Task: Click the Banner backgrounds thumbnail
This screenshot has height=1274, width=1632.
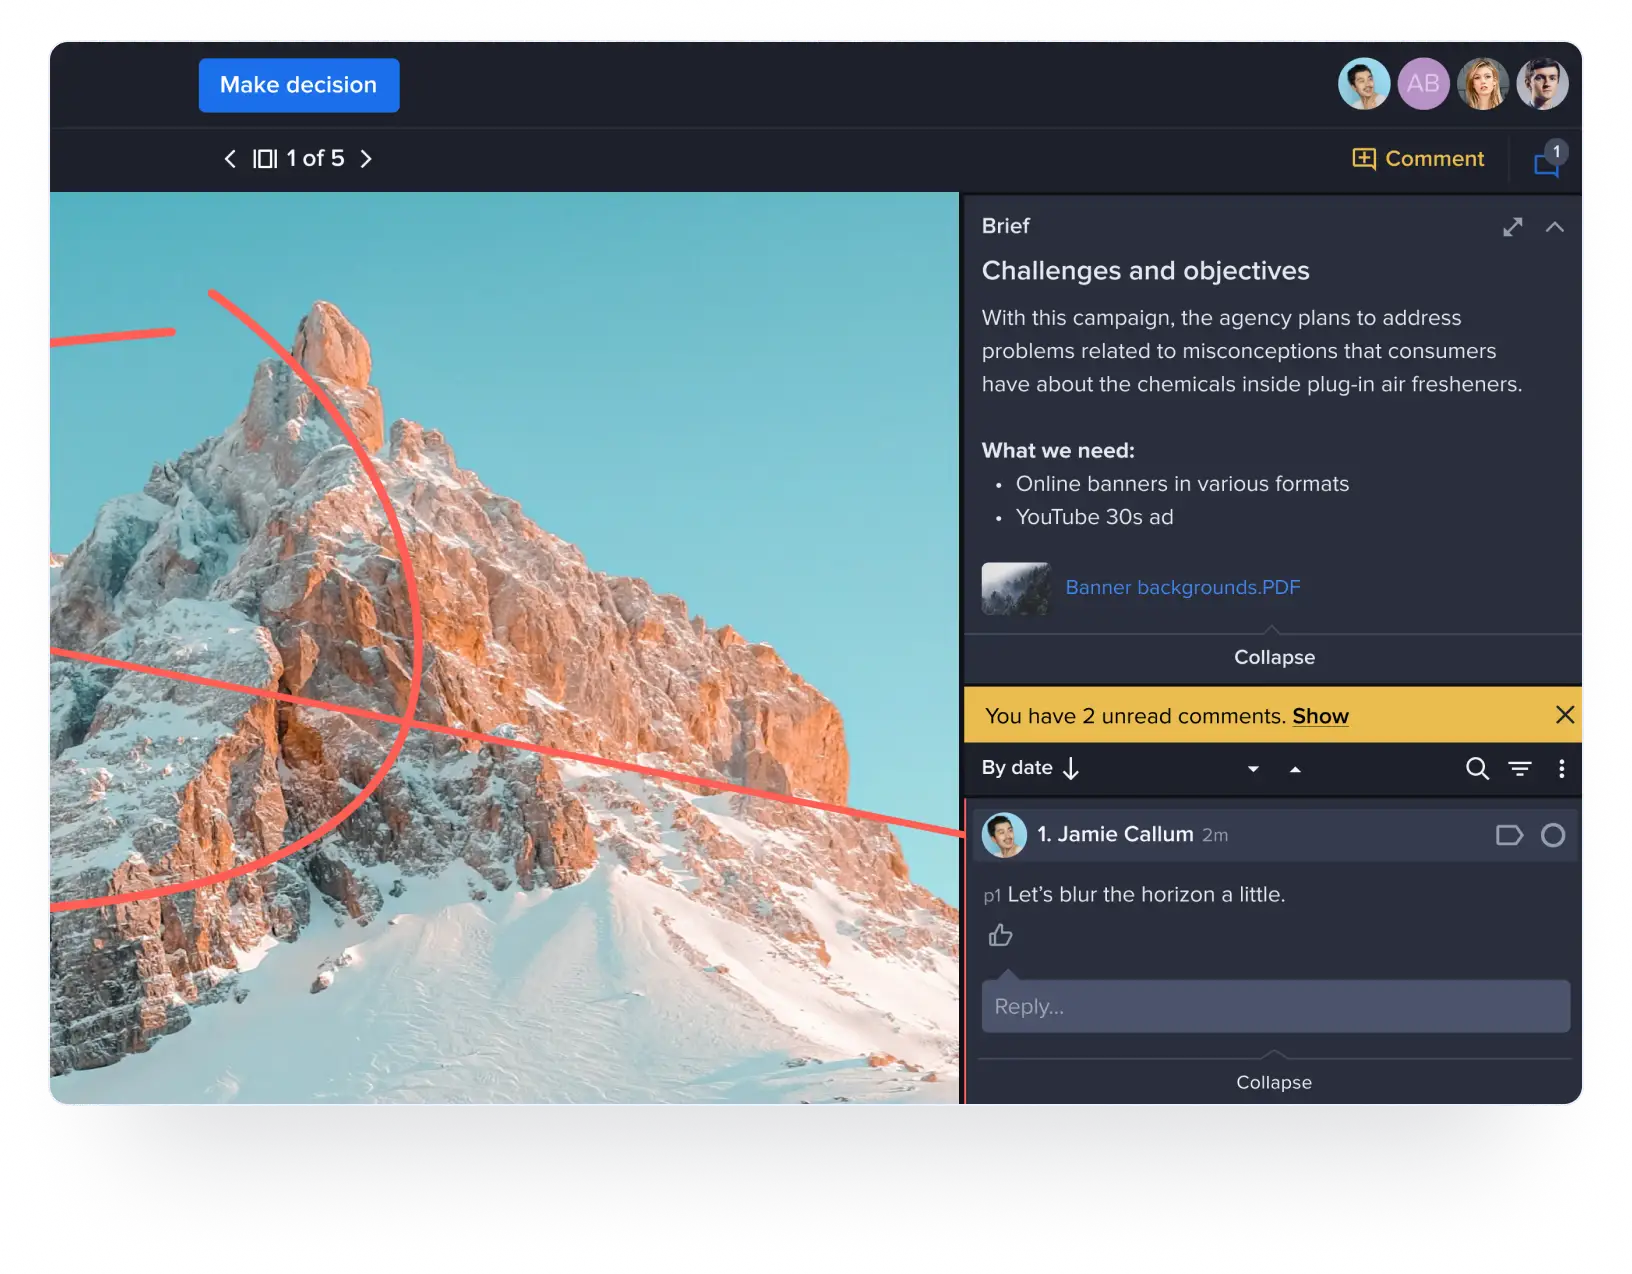Action: pos(1015,588)
